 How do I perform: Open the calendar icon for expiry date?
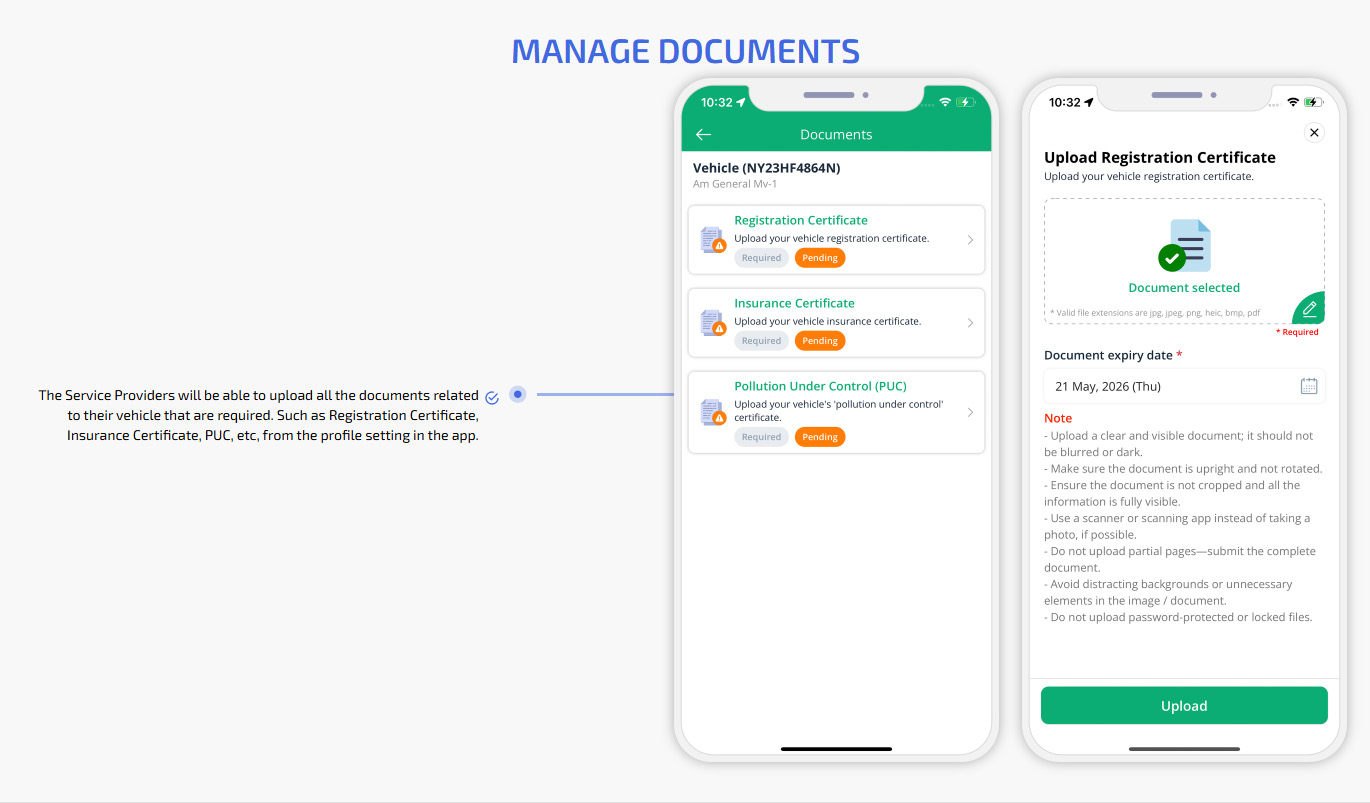(x=1308, y=386)
